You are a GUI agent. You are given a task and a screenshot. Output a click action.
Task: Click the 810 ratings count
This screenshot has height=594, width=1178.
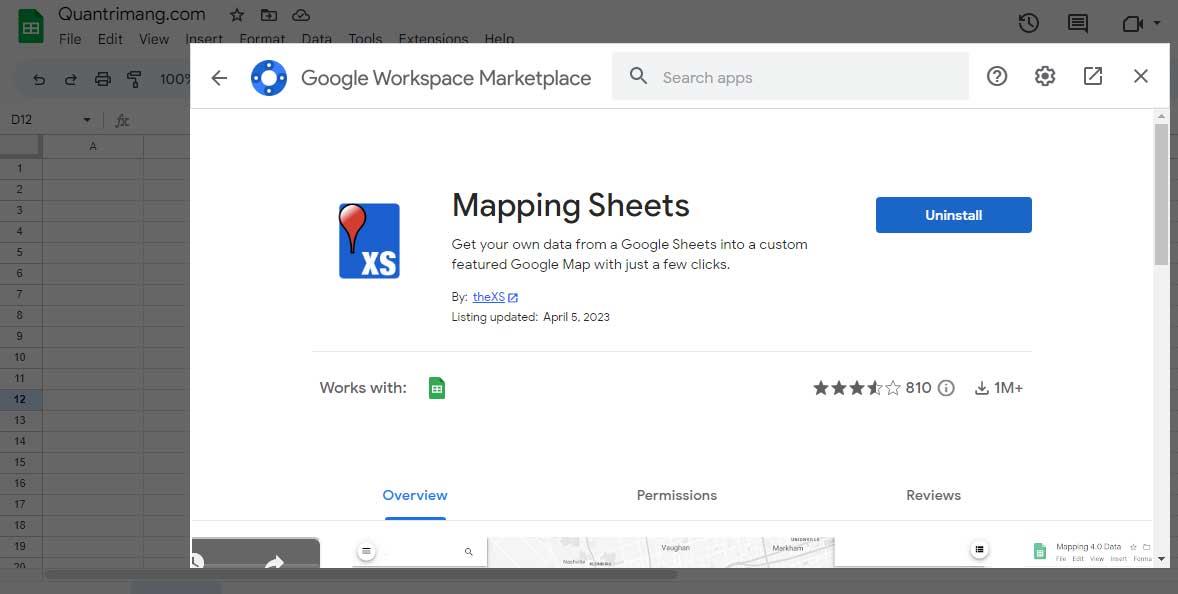[x=918, y=387]
